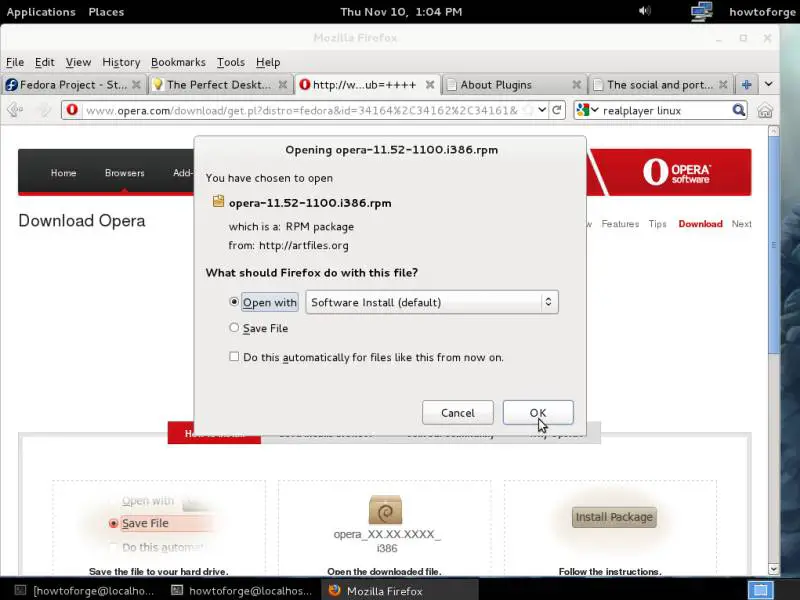Image resolution: width=800 pixels, height=600 pixels.
Task: Close The Perfect Desktop tab
Action: click(x=283, y=85)
